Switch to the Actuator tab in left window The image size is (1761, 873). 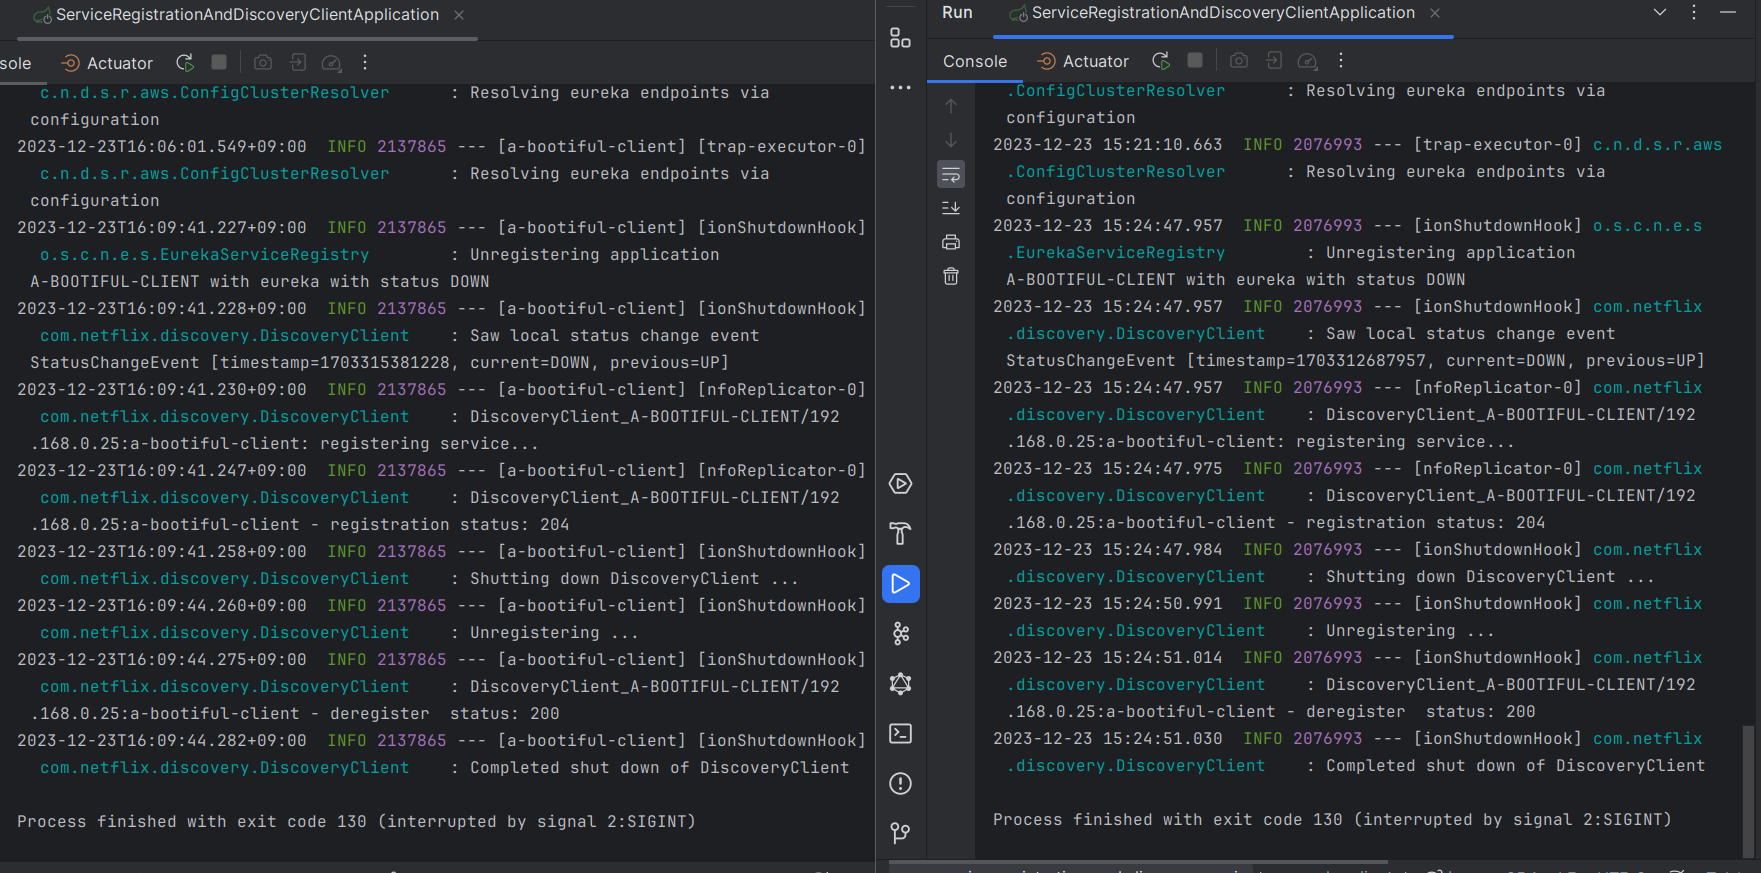(x=107, y=64)
